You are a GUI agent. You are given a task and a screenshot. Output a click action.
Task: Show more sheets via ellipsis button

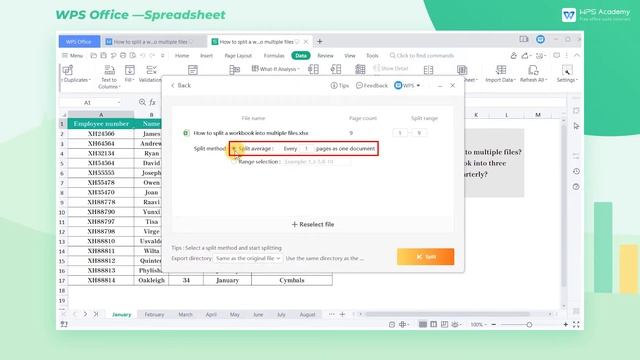click(x=331, y=314)
